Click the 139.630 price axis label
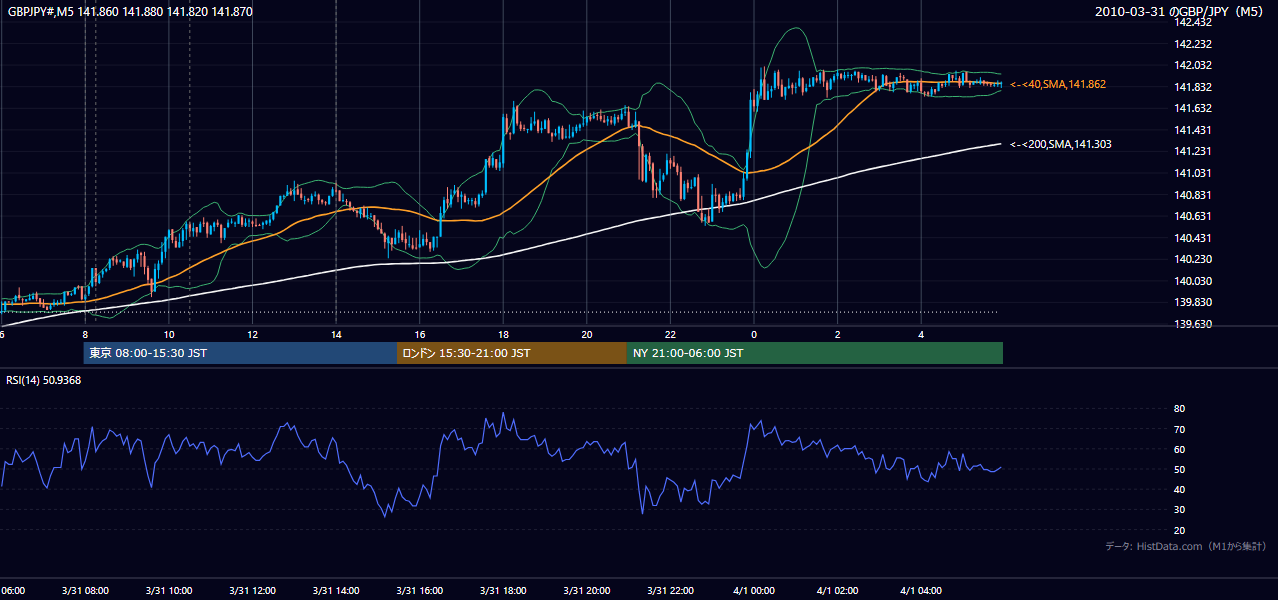 click(x=1194, y=324)
